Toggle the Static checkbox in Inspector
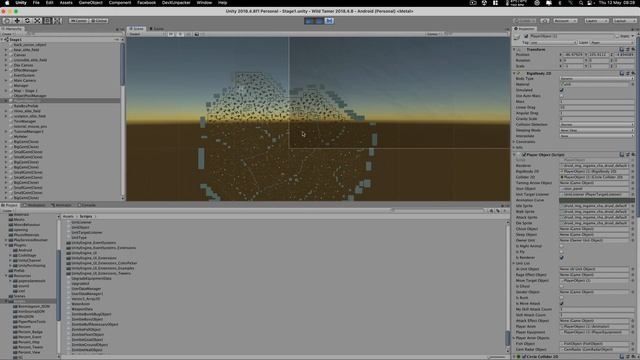The image size is (640, 360). point(618,36)
